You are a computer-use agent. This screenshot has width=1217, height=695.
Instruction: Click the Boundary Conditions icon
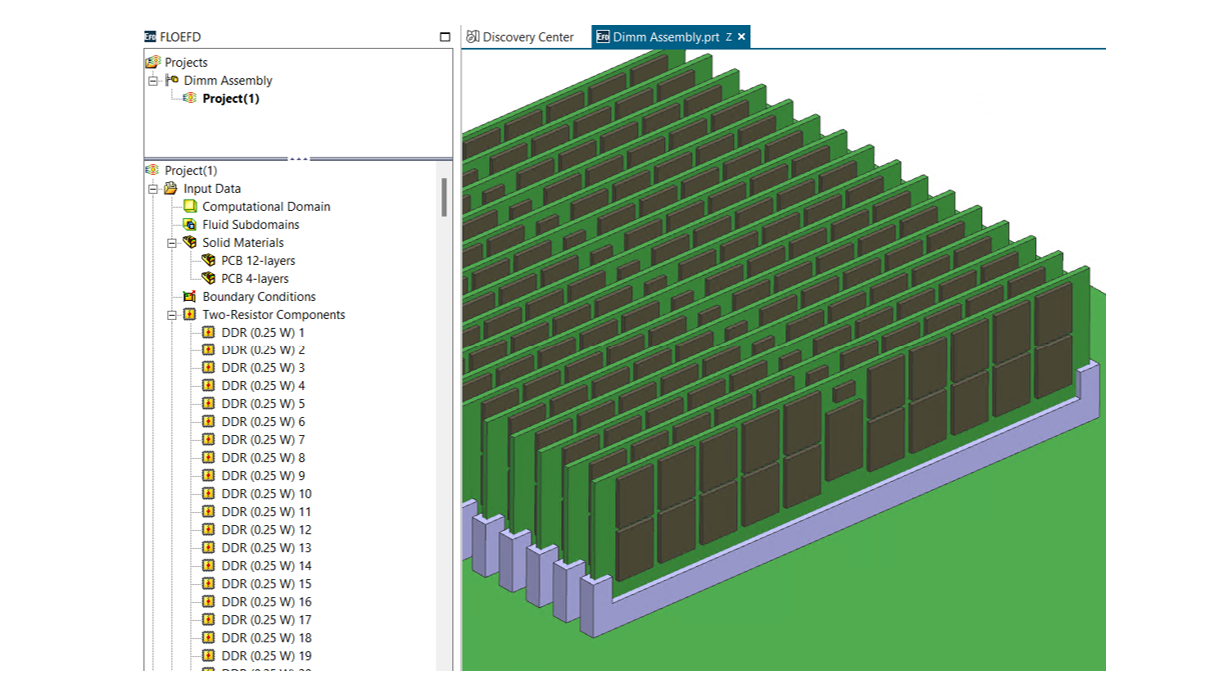click(x=190, y=297)
